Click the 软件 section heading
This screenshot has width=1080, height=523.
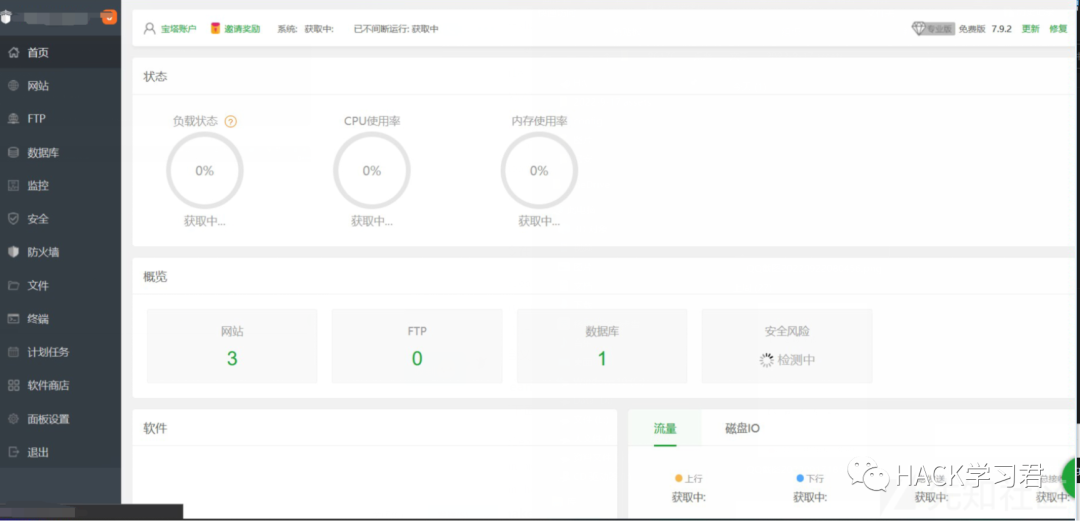[155, 428]
